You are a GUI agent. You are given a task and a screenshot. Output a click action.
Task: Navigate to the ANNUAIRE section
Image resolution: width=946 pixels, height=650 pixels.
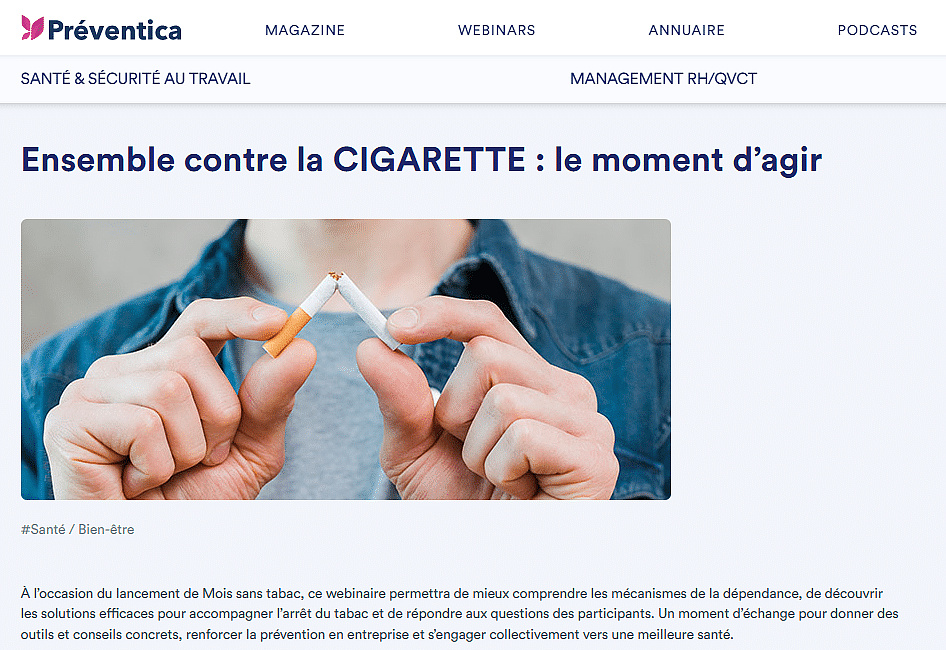(686, 30)
